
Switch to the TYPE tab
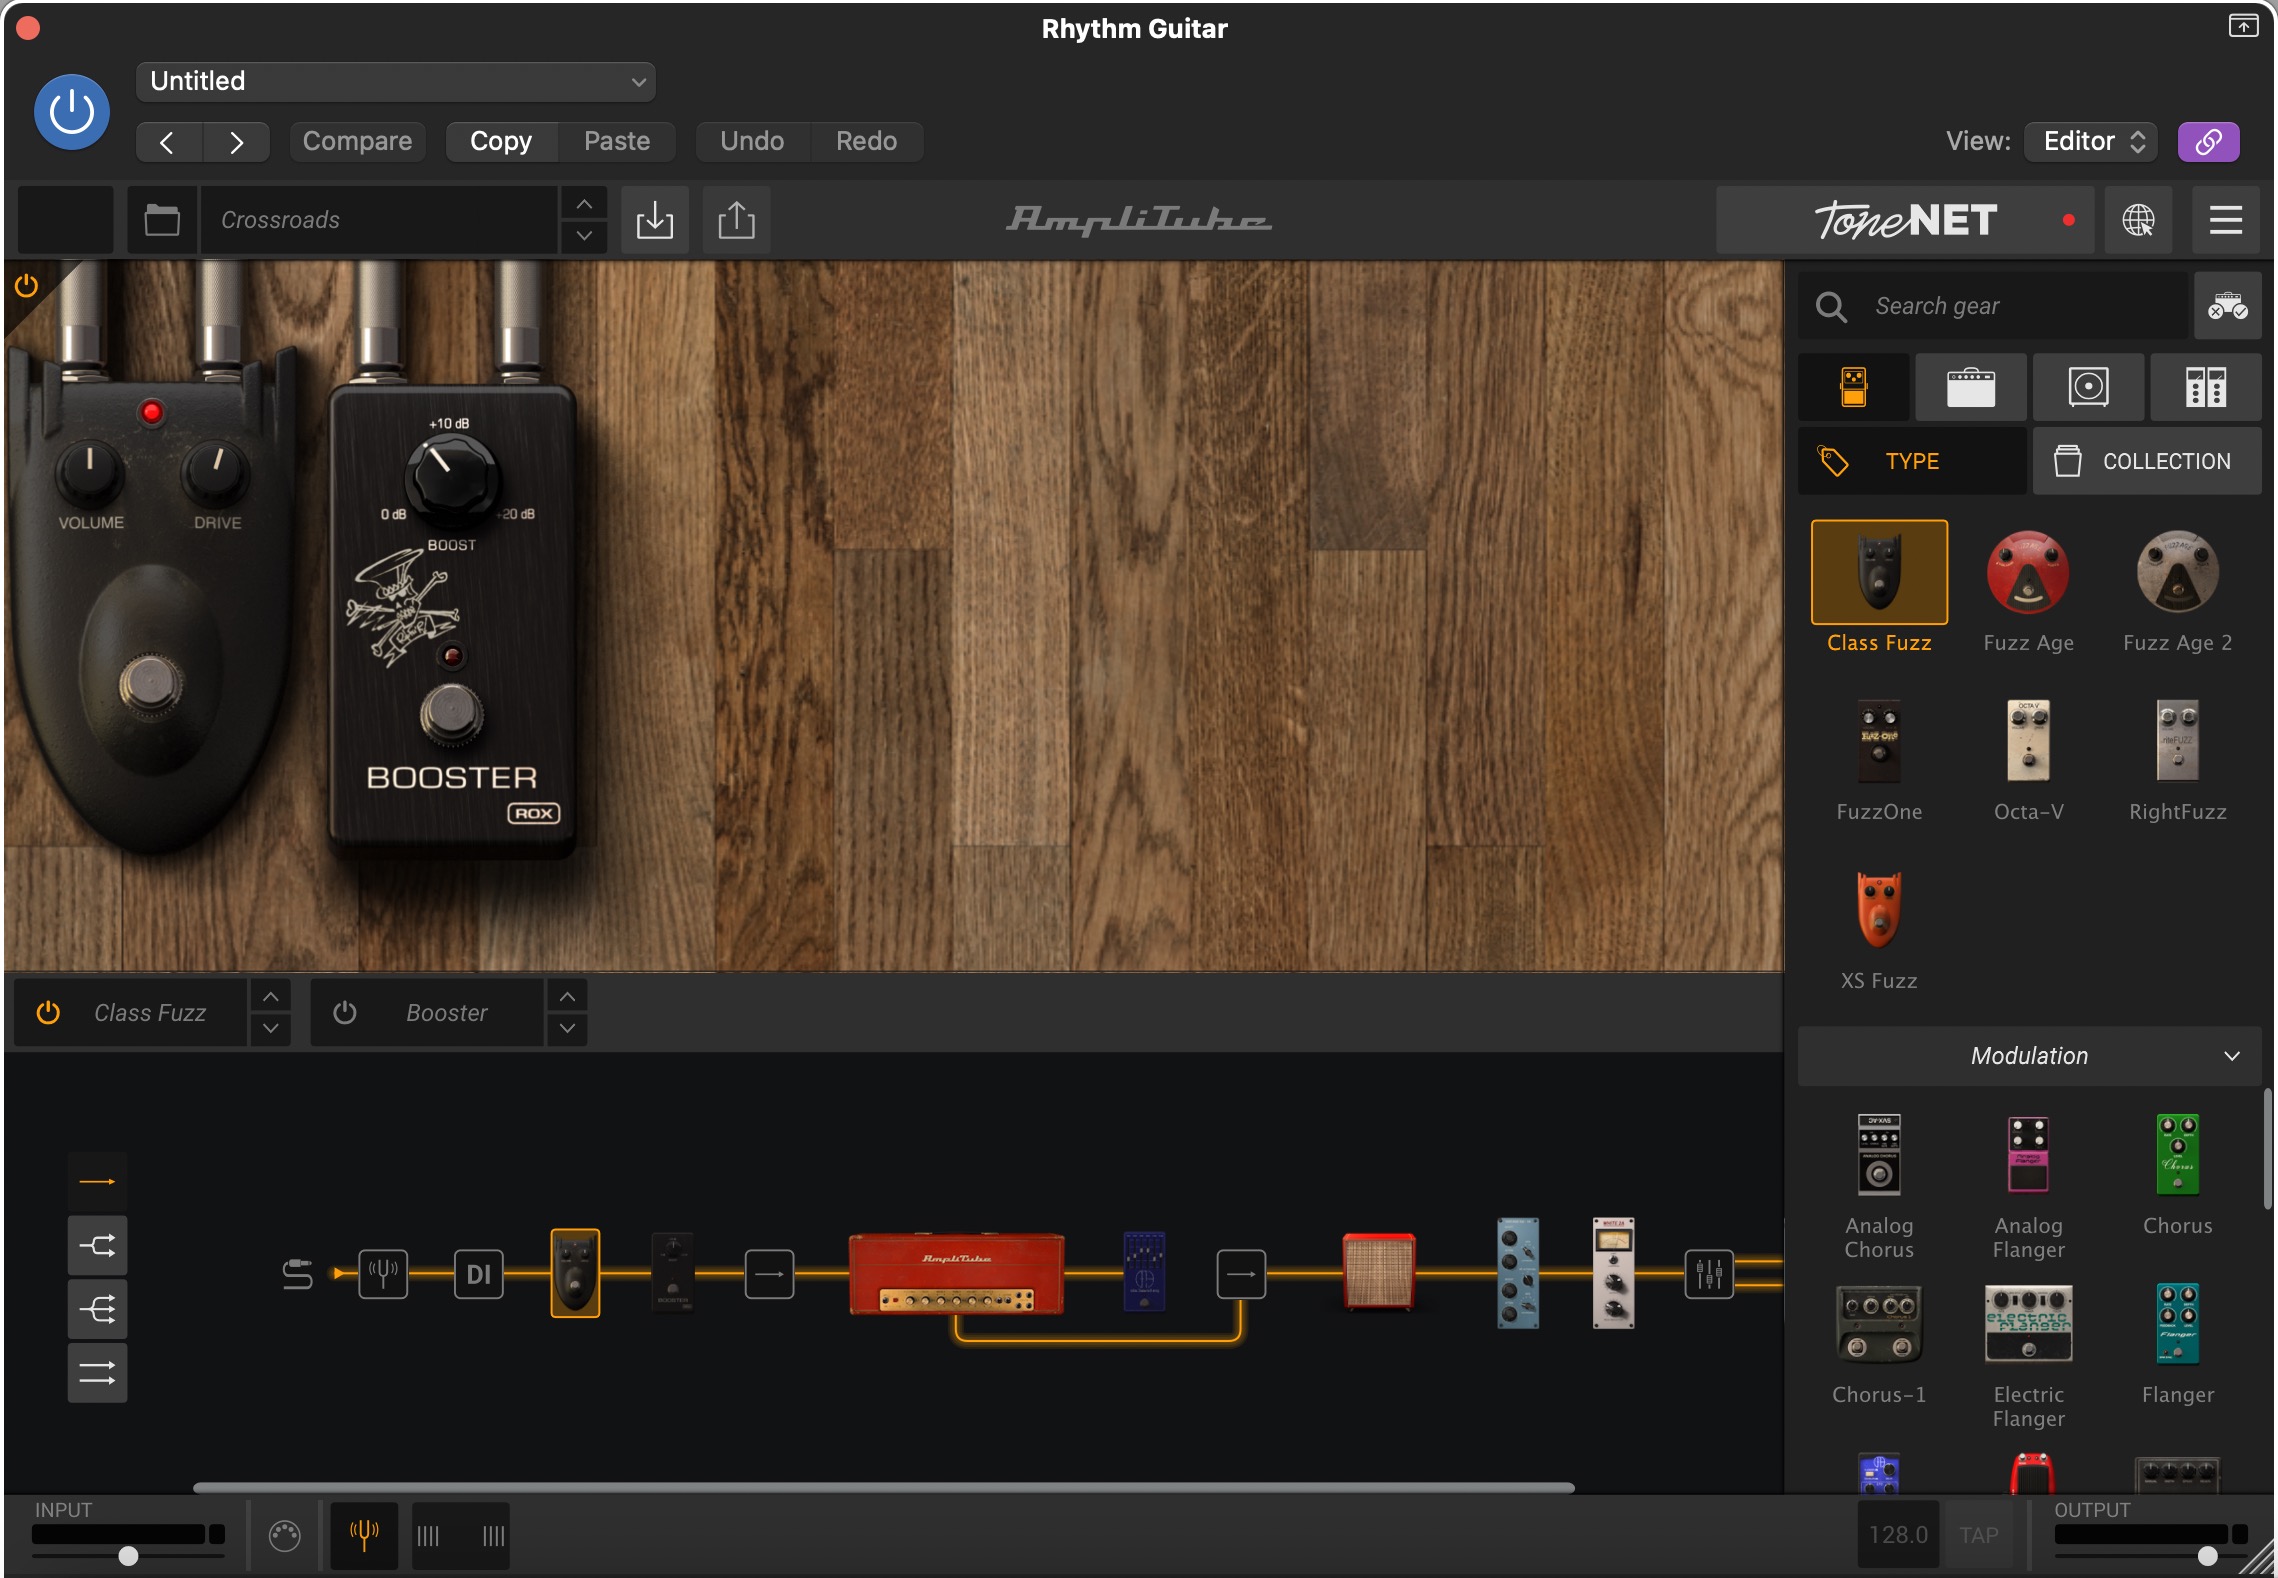pyautogui.click(x=1912, y=461)
